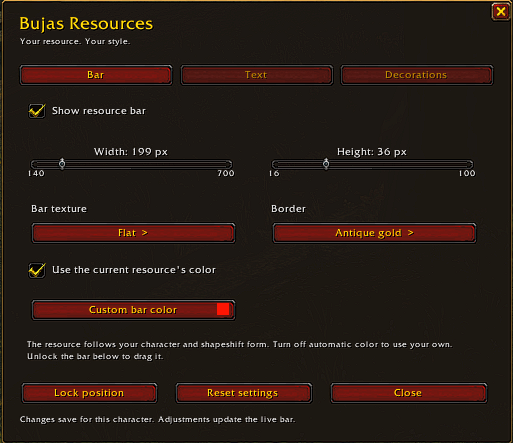Screen dimensions: 513x443
Task: Click the Show resource bar label text
Action: [99, 111]
